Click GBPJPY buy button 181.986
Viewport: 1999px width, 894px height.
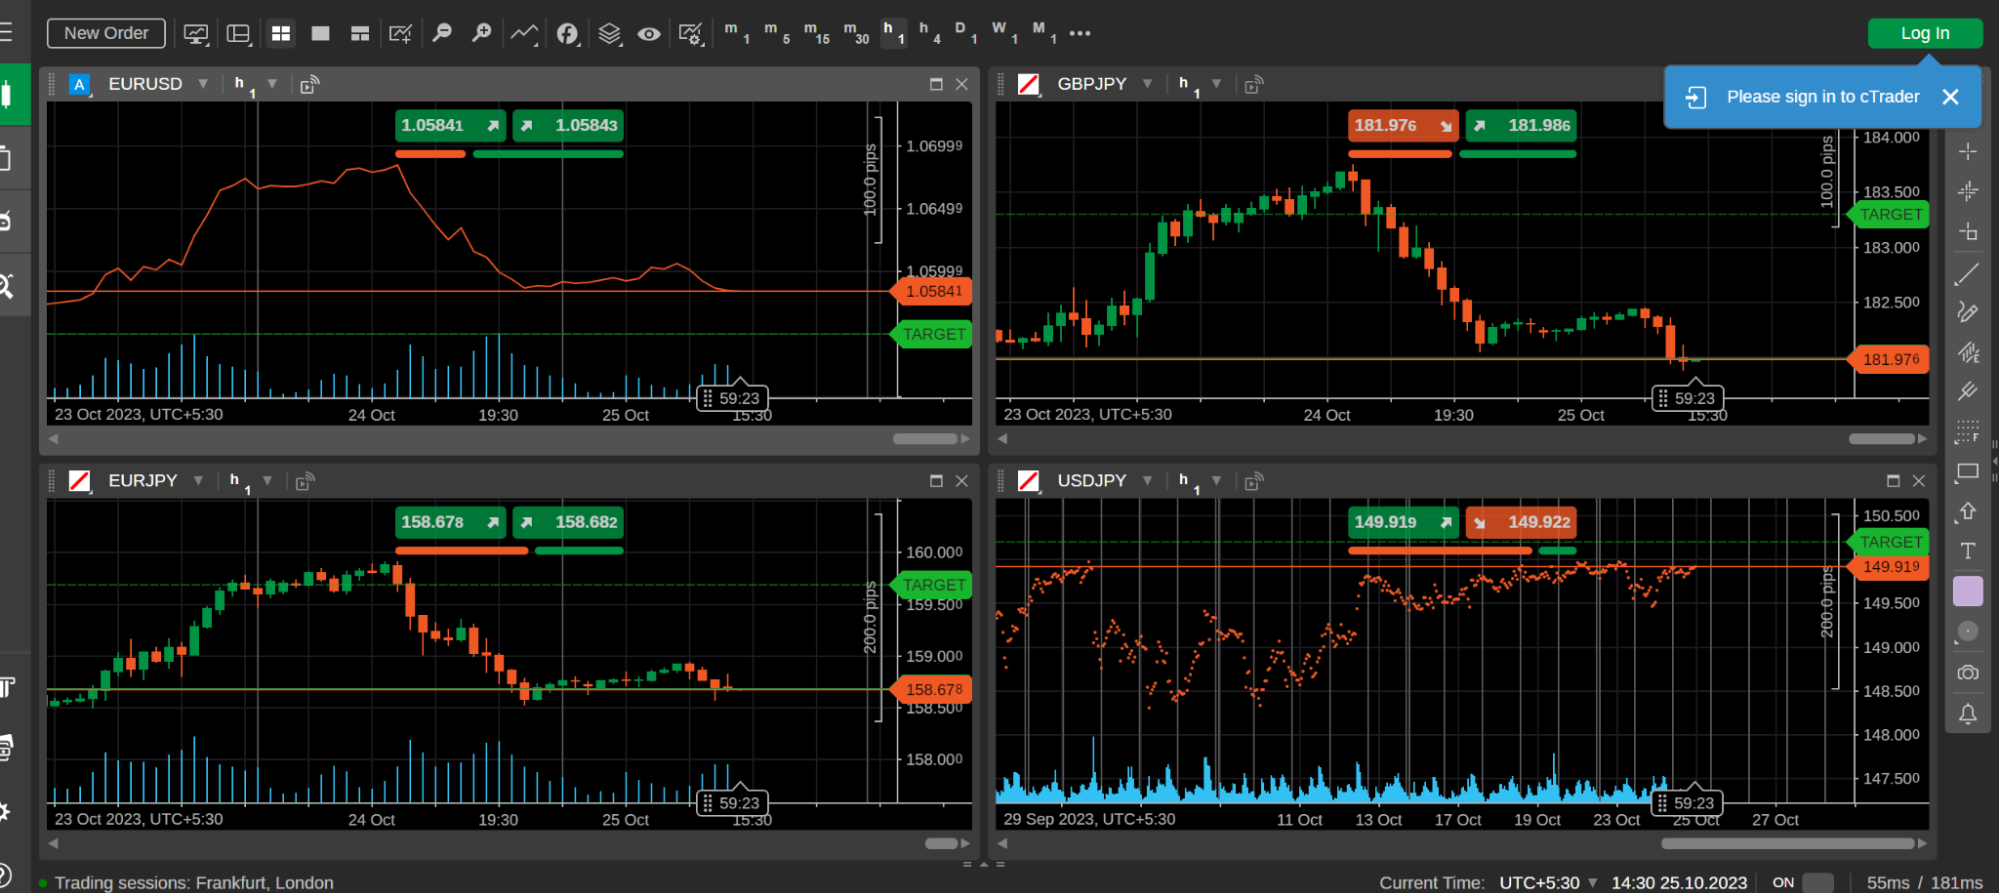(x=1521, y=125)
